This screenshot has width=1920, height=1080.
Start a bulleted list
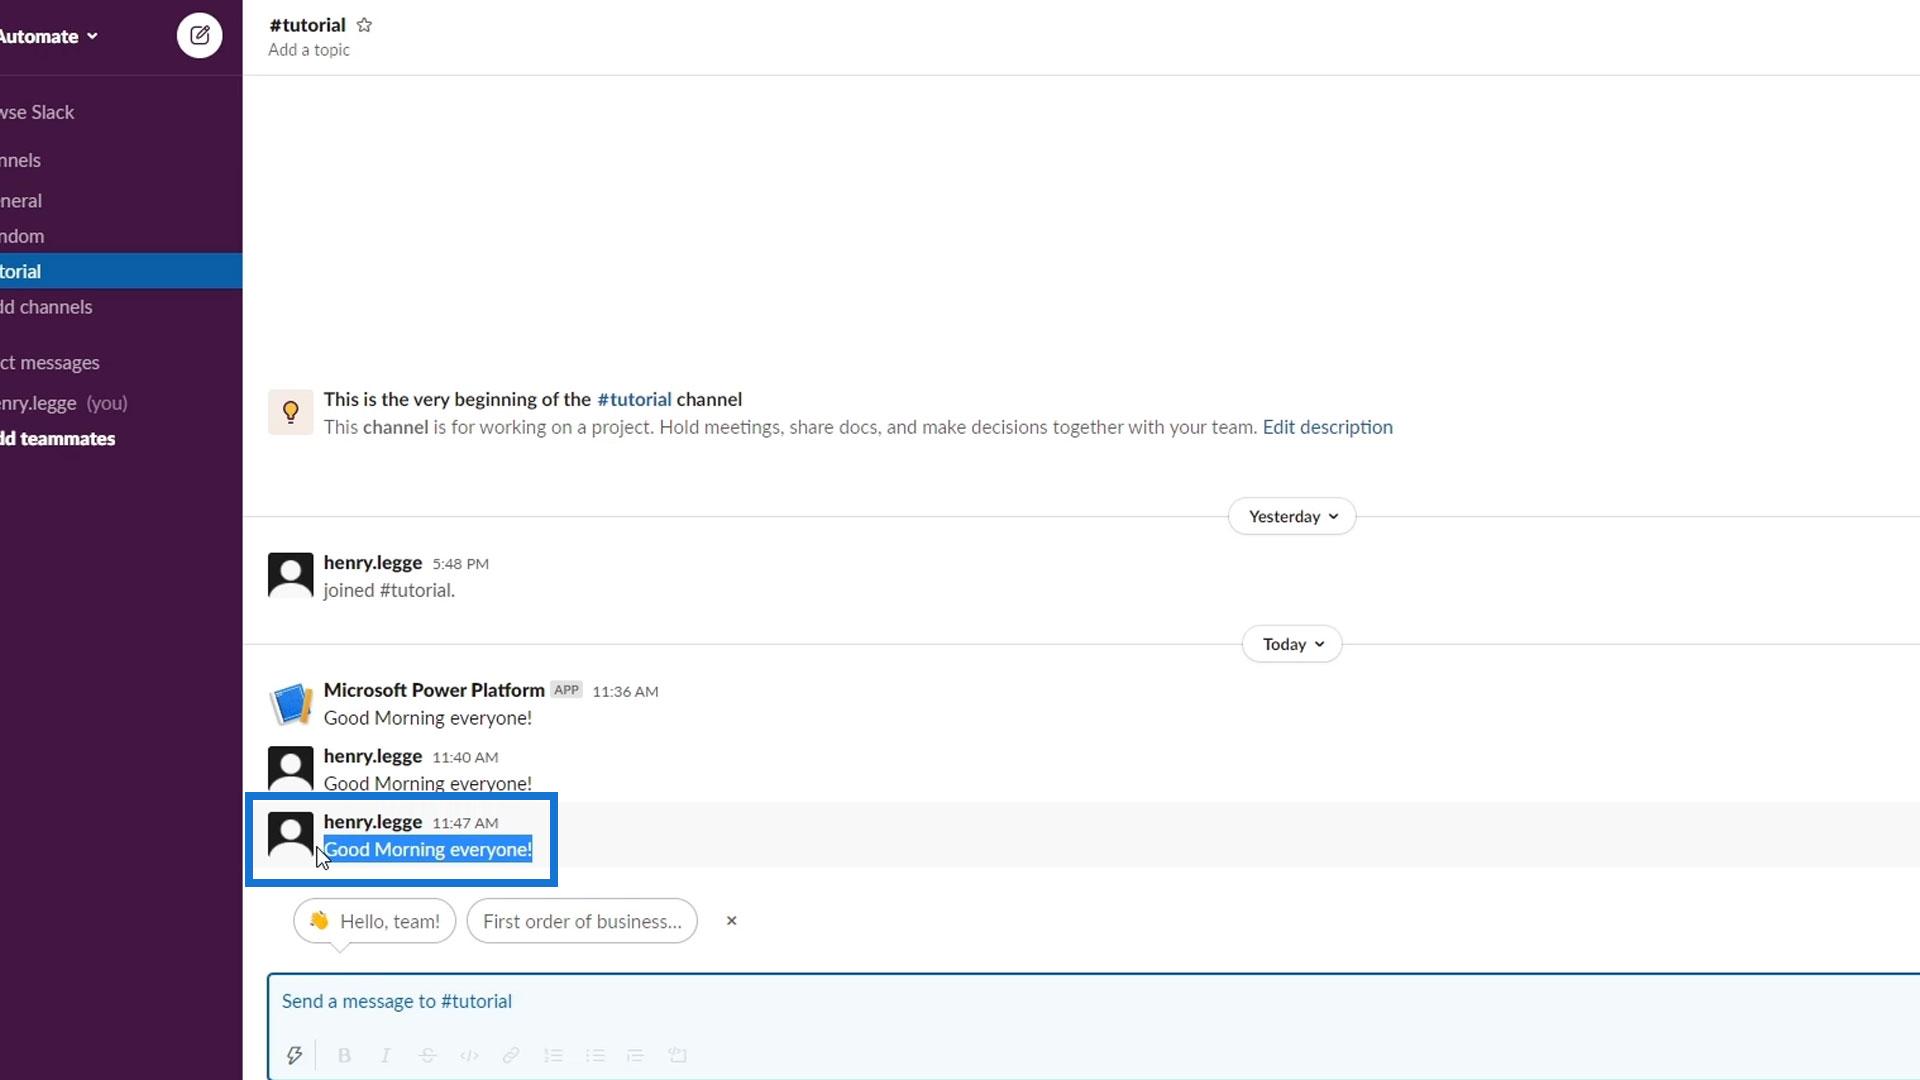(595, 1055)
